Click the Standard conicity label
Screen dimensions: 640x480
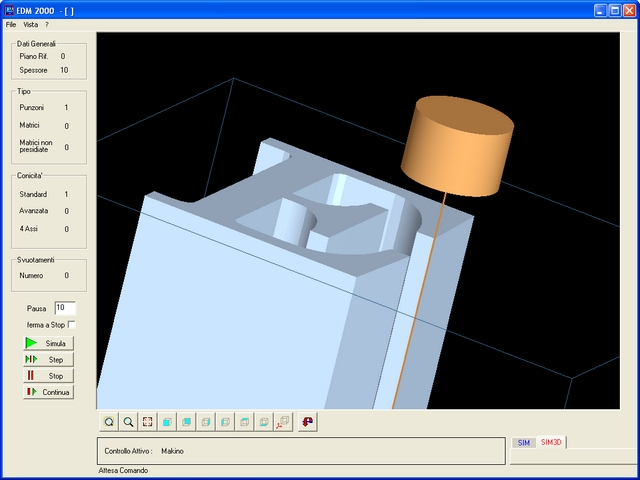click(33, 194)
